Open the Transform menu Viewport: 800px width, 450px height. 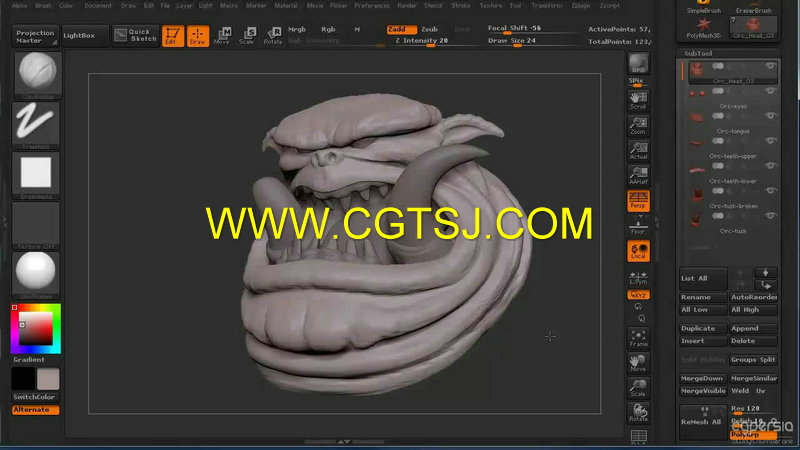tap(546, 6)
